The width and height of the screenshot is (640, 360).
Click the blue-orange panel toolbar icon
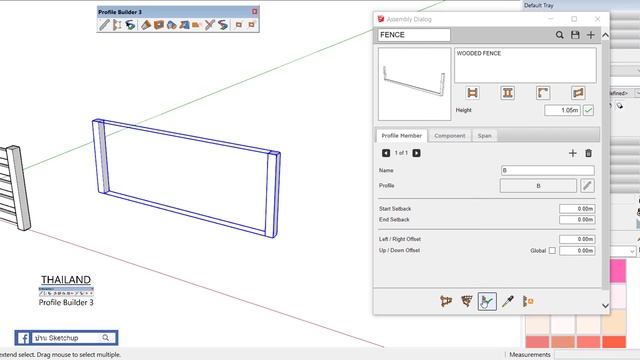(184, 25)
